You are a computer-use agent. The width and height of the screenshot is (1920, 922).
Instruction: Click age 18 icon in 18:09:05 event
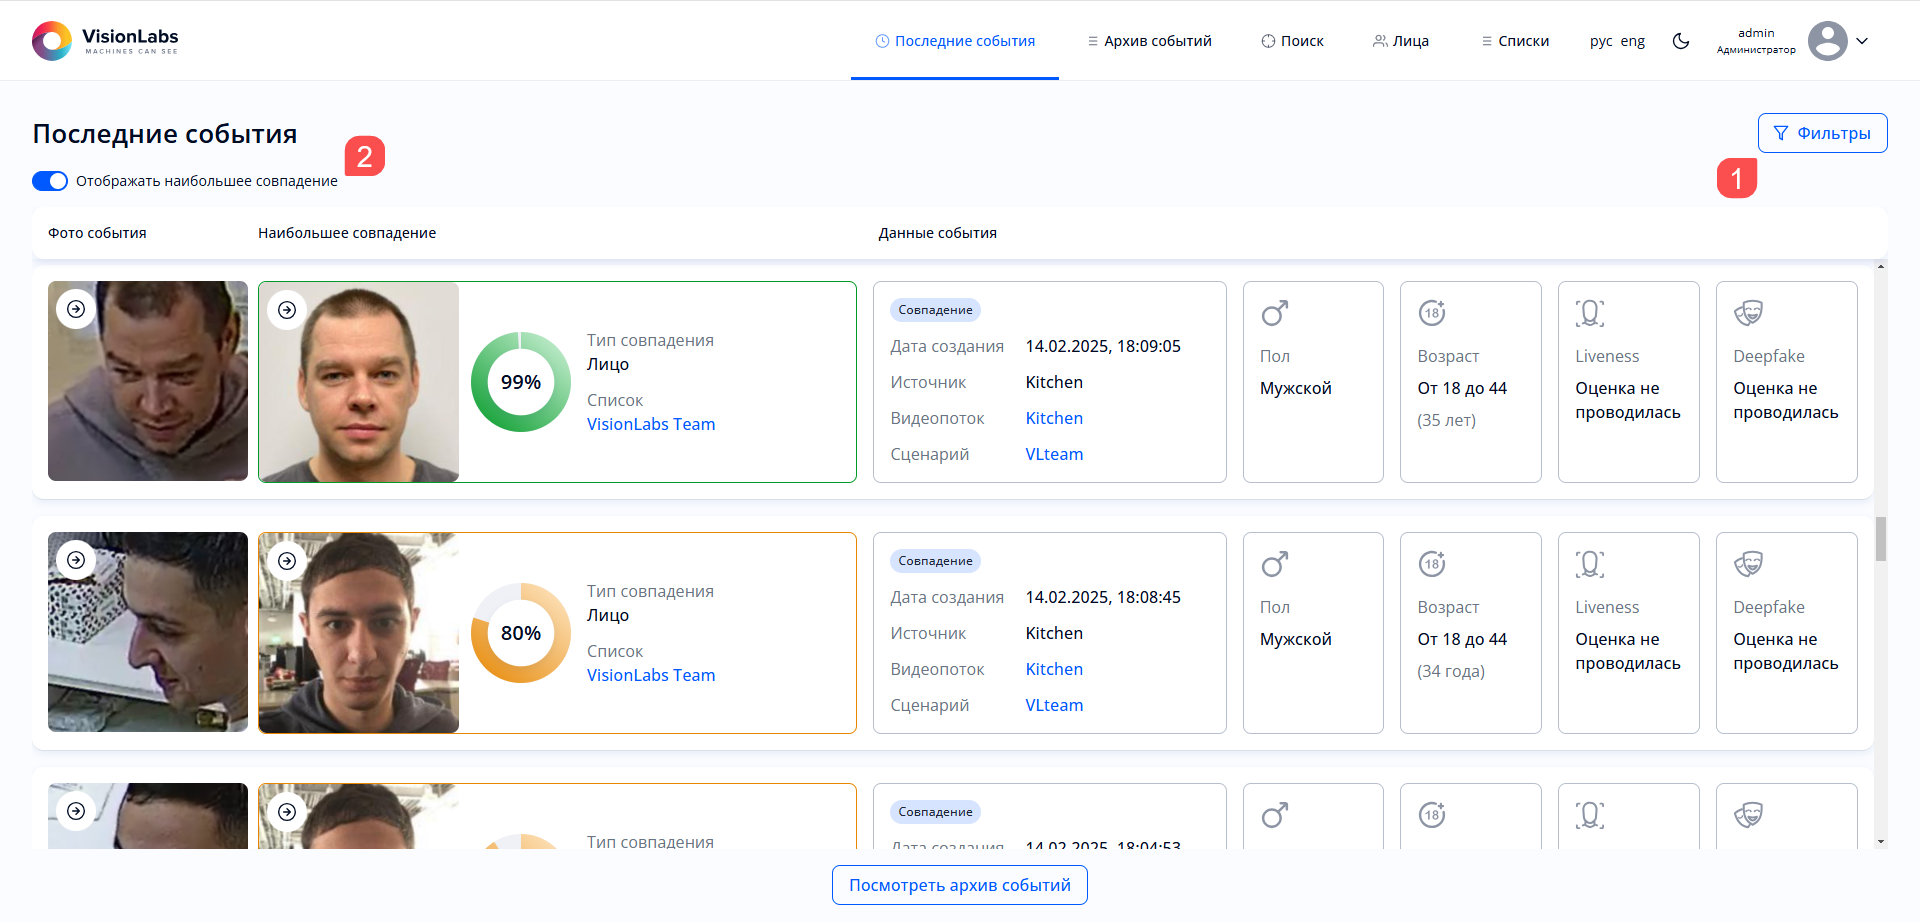click(1432, 313)
